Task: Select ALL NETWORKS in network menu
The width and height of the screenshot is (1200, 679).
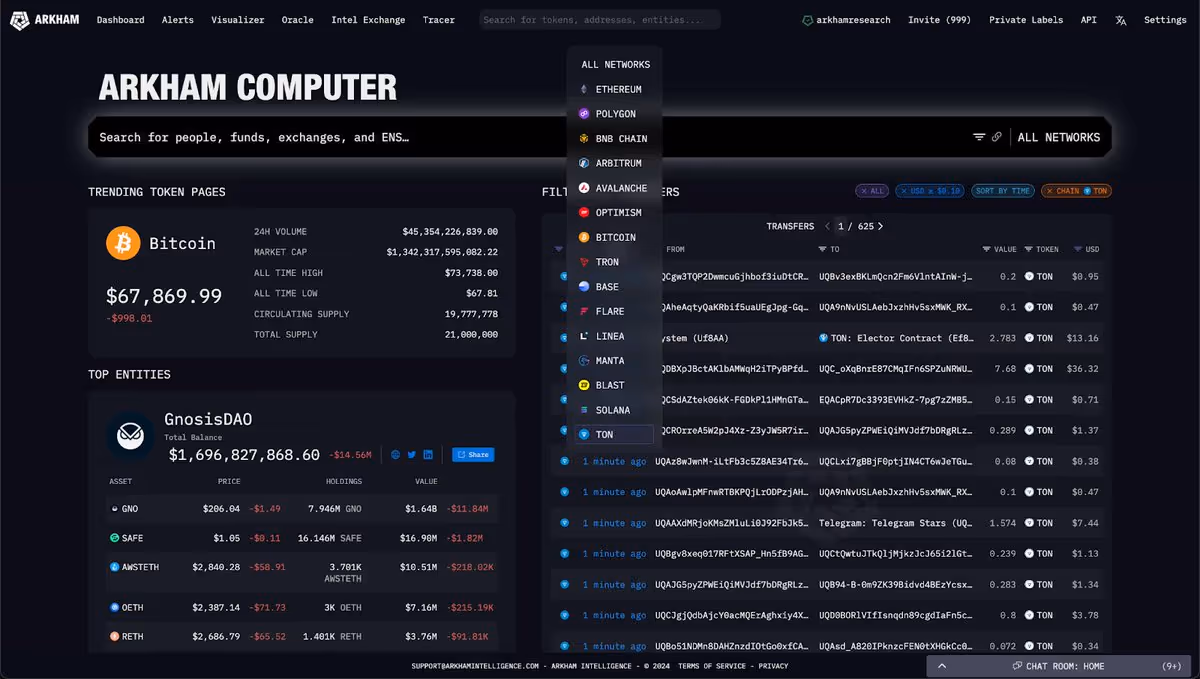Action: point(615,64)
